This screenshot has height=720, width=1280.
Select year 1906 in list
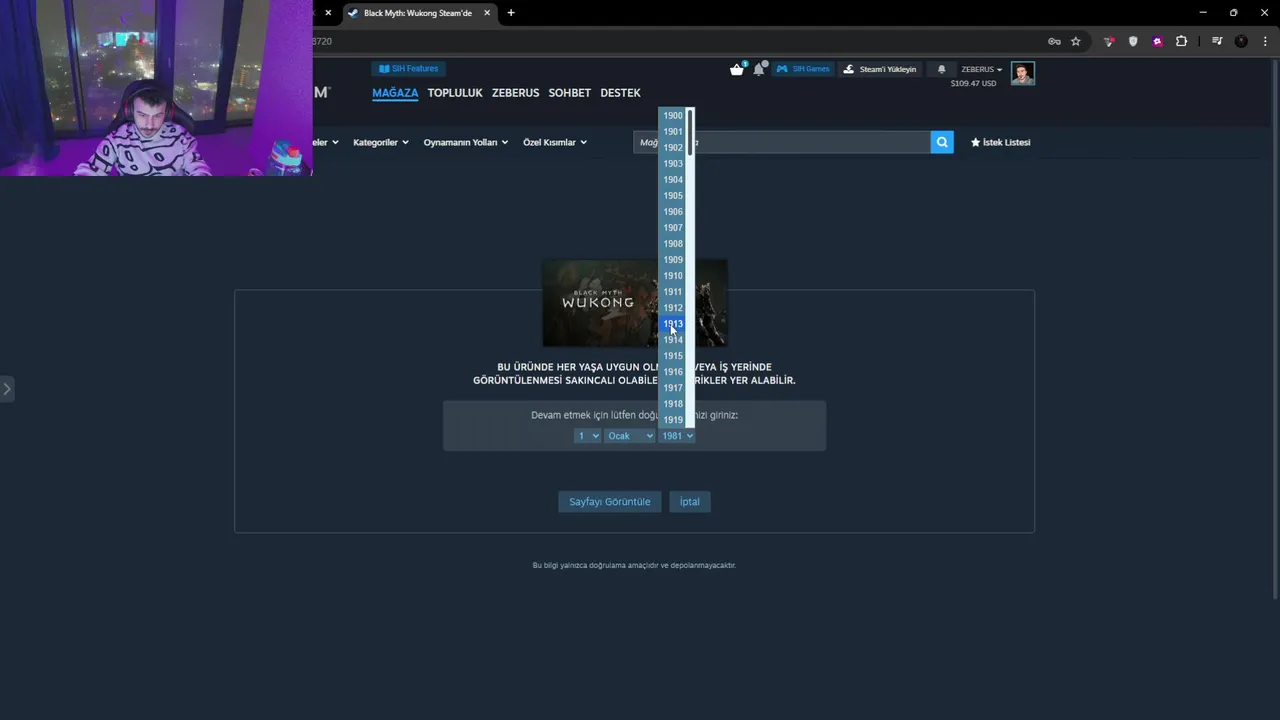click(673, 212)
